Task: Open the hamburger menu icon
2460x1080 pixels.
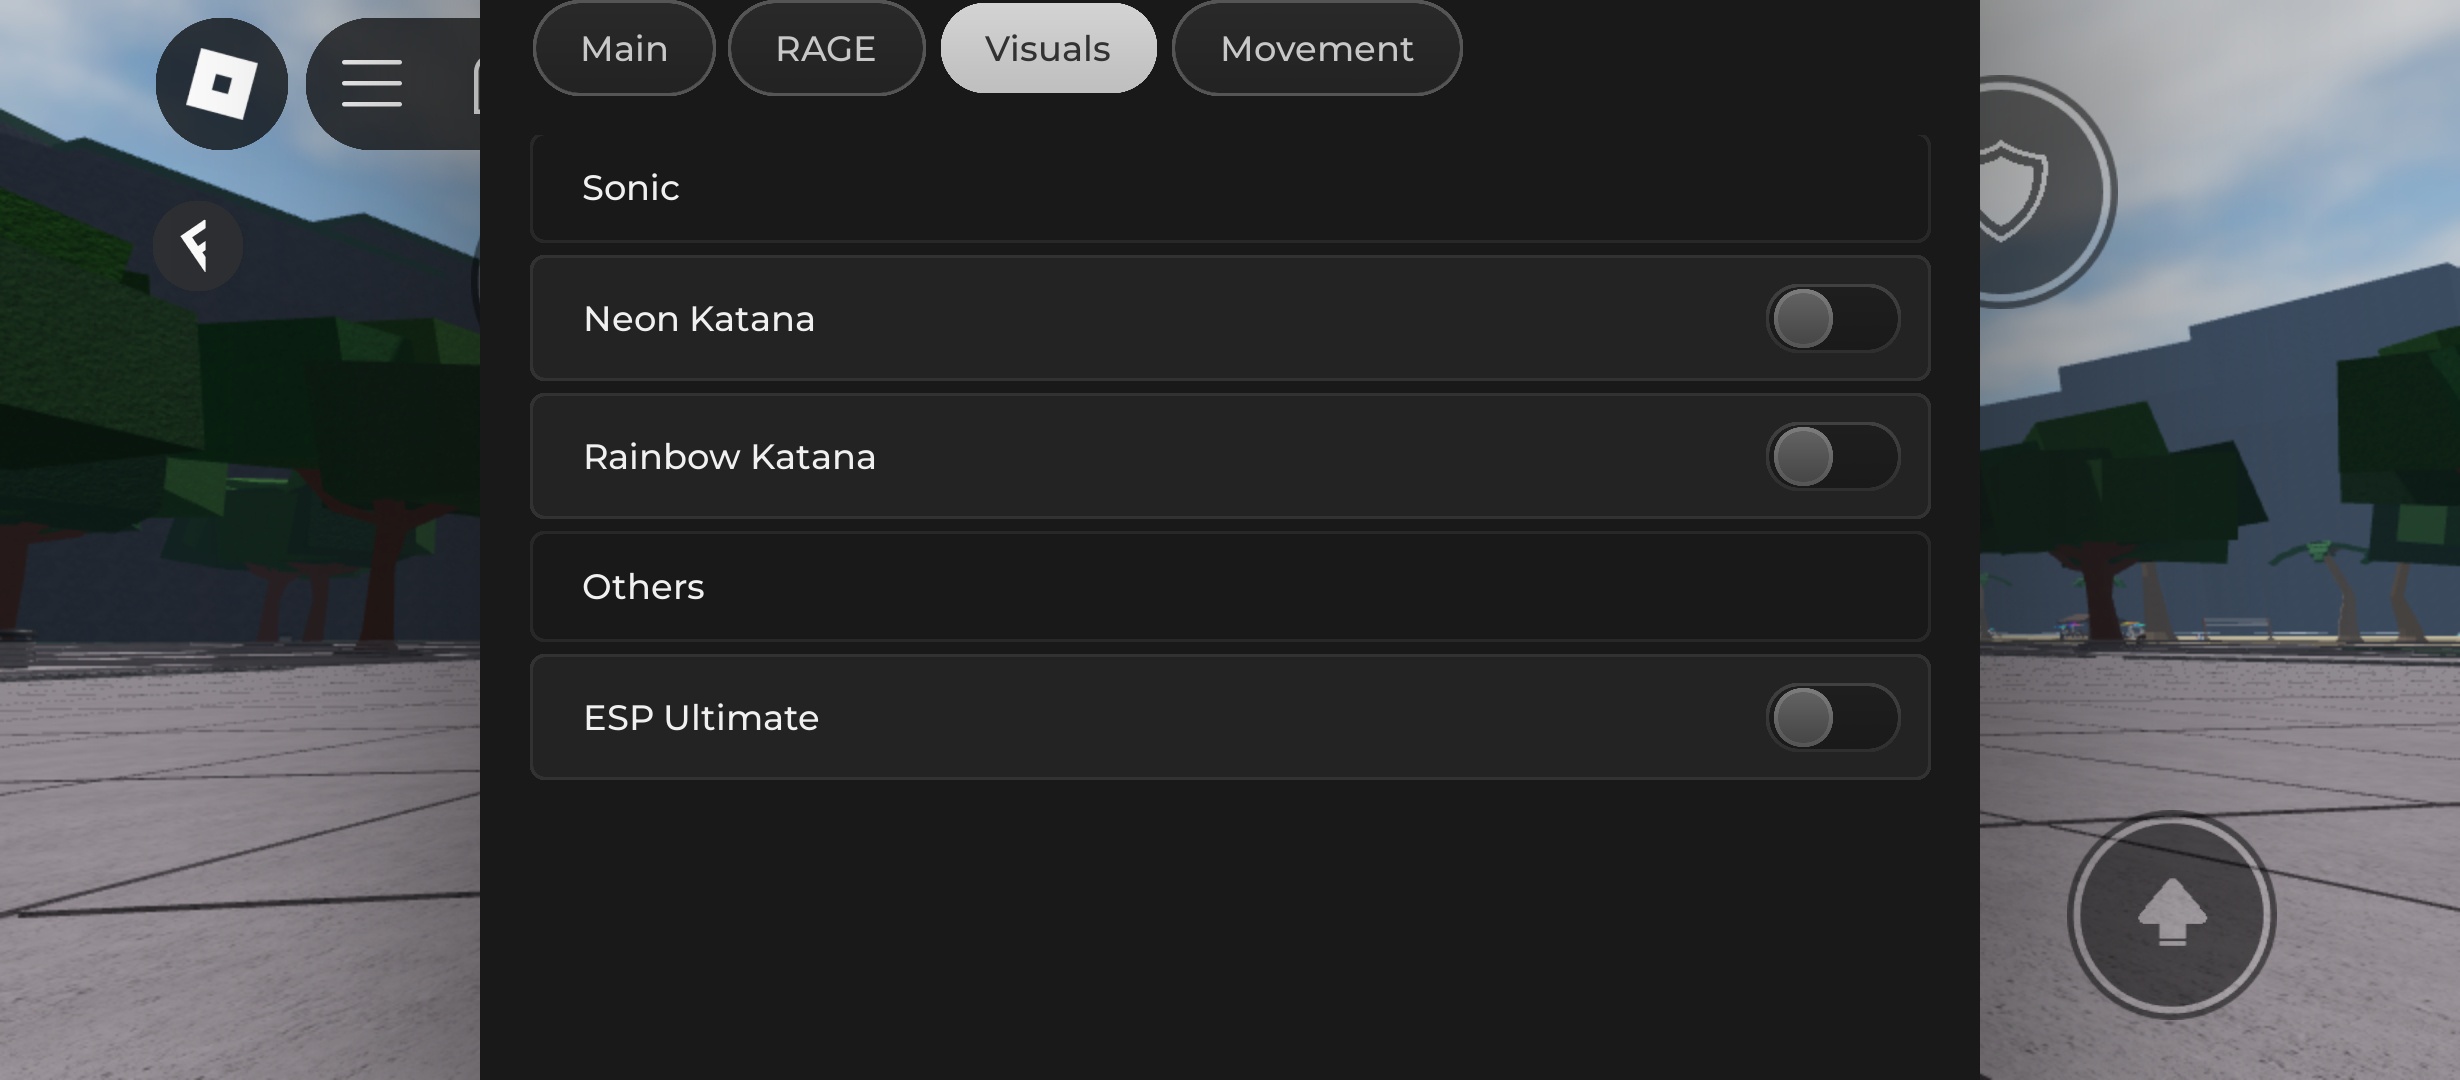Action: (x=372, y=84)
